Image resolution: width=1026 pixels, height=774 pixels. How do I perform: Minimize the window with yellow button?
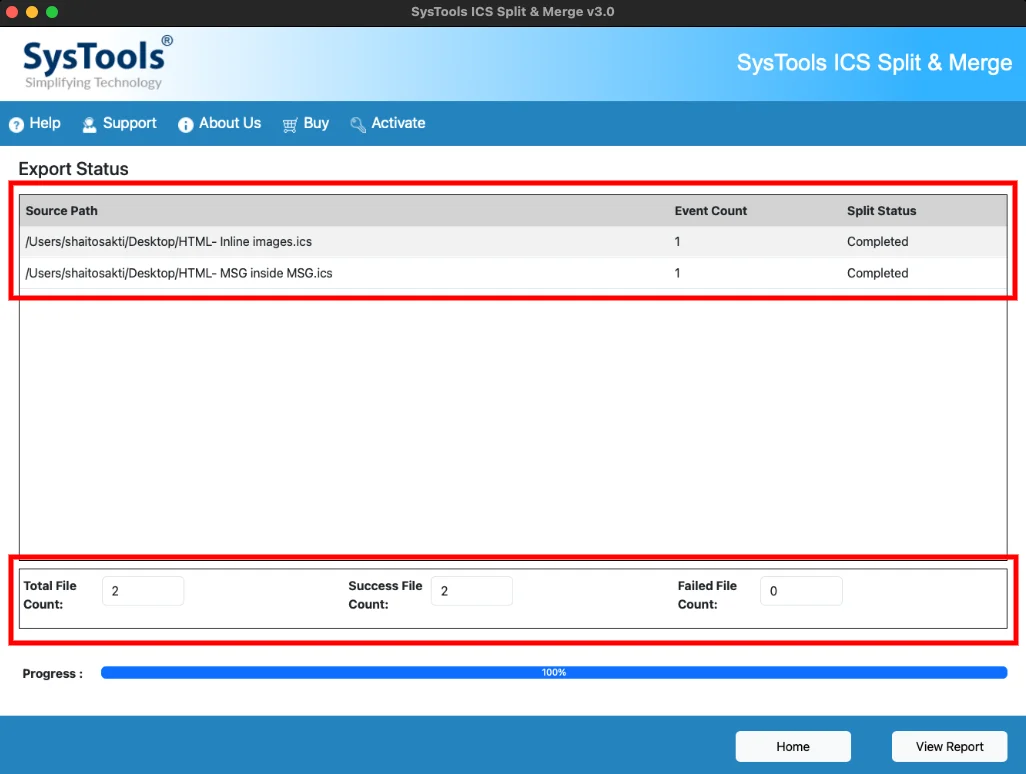click(x=31, y=12)
